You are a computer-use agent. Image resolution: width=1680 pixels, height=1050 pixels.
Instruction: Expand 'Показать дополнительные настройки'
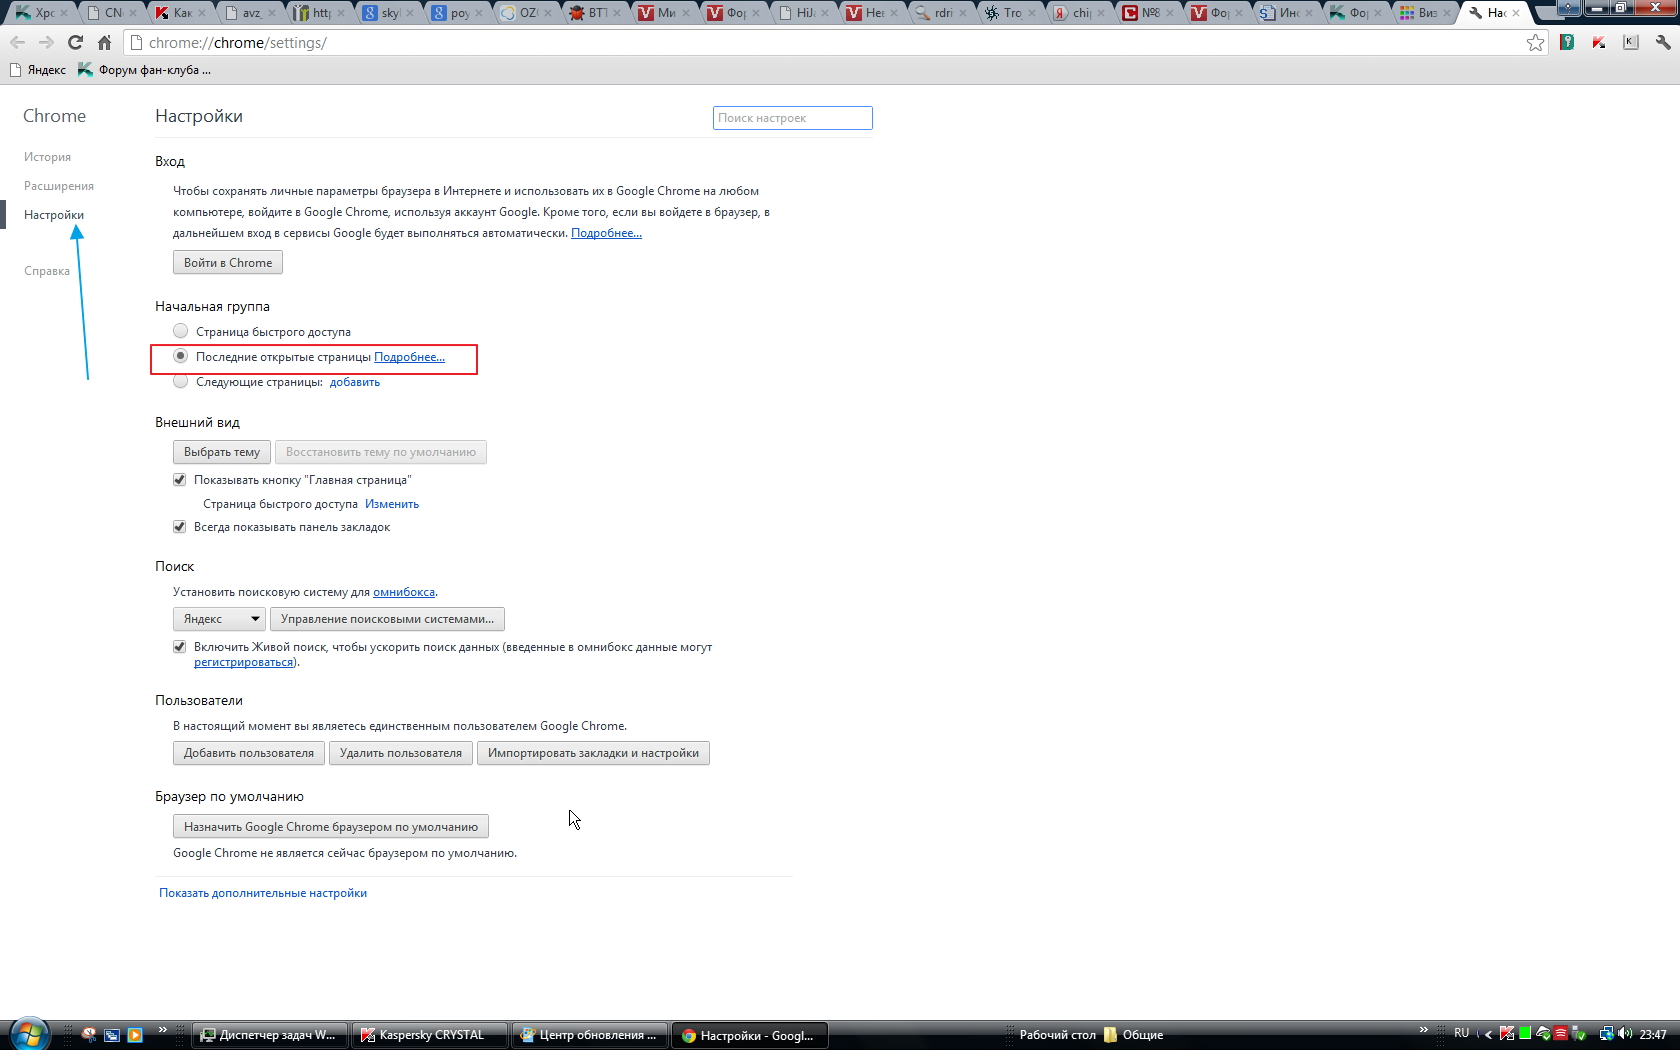263,893
